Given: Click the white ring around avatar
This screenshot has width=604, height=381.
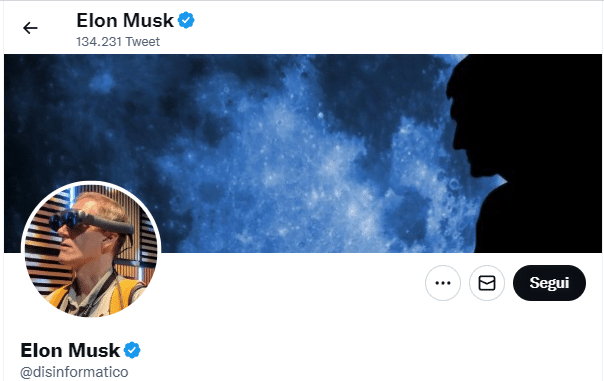Looking at the screenshot, I should [91, 183].
